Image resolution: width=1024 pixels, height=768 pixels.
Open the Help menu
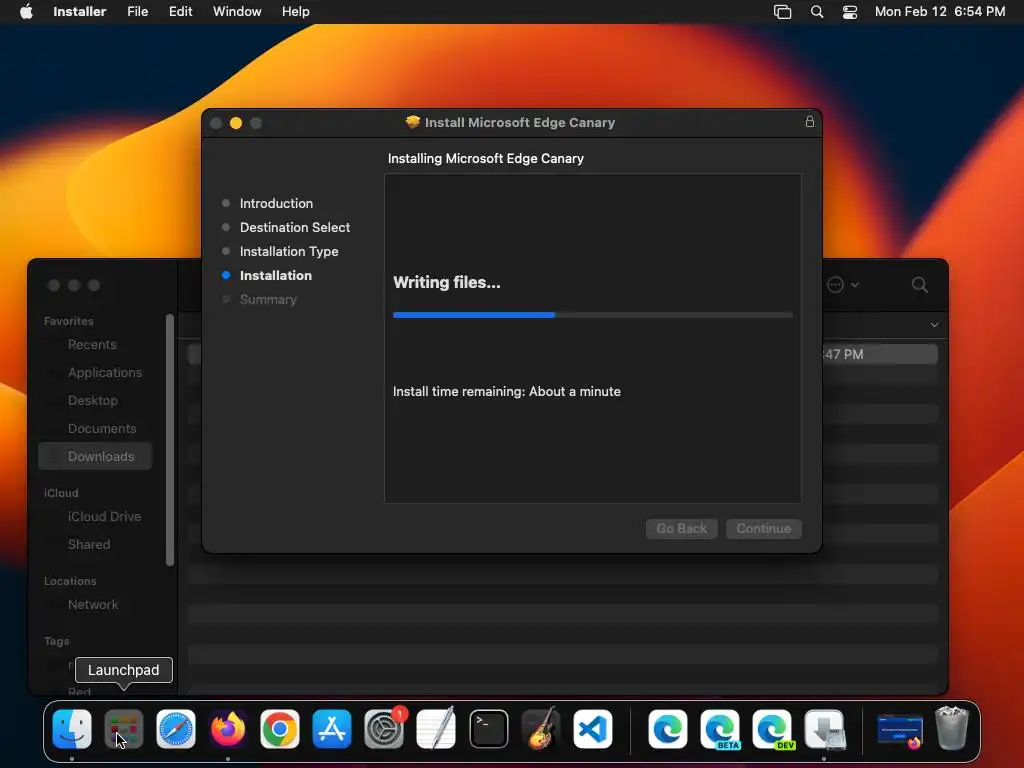click(296, 12)
